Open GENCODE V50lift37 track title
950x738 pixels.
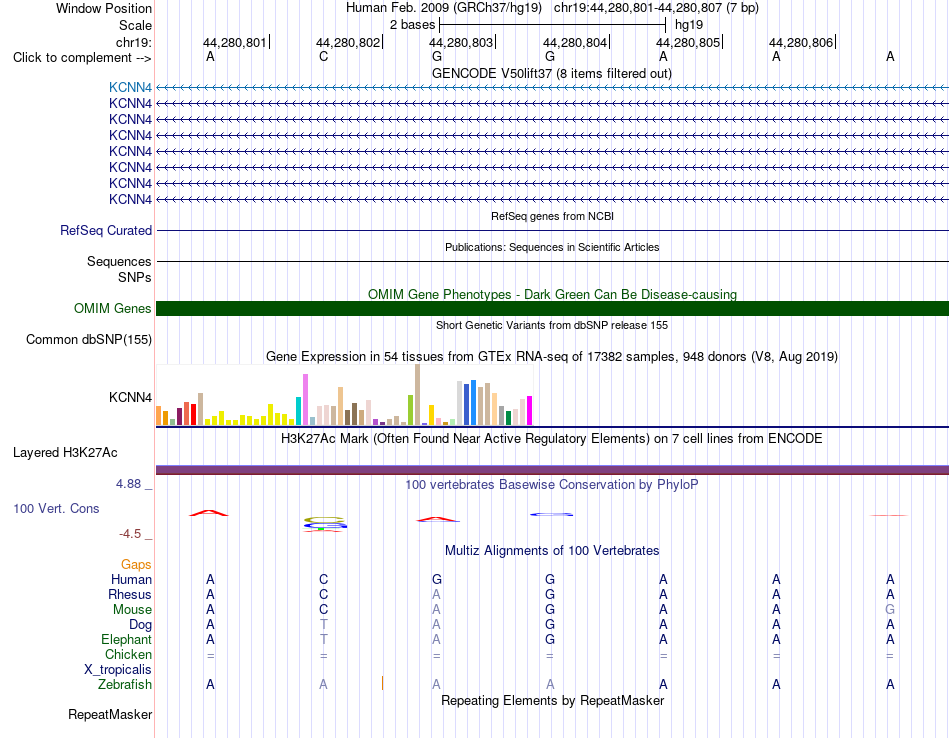(552, 73)
